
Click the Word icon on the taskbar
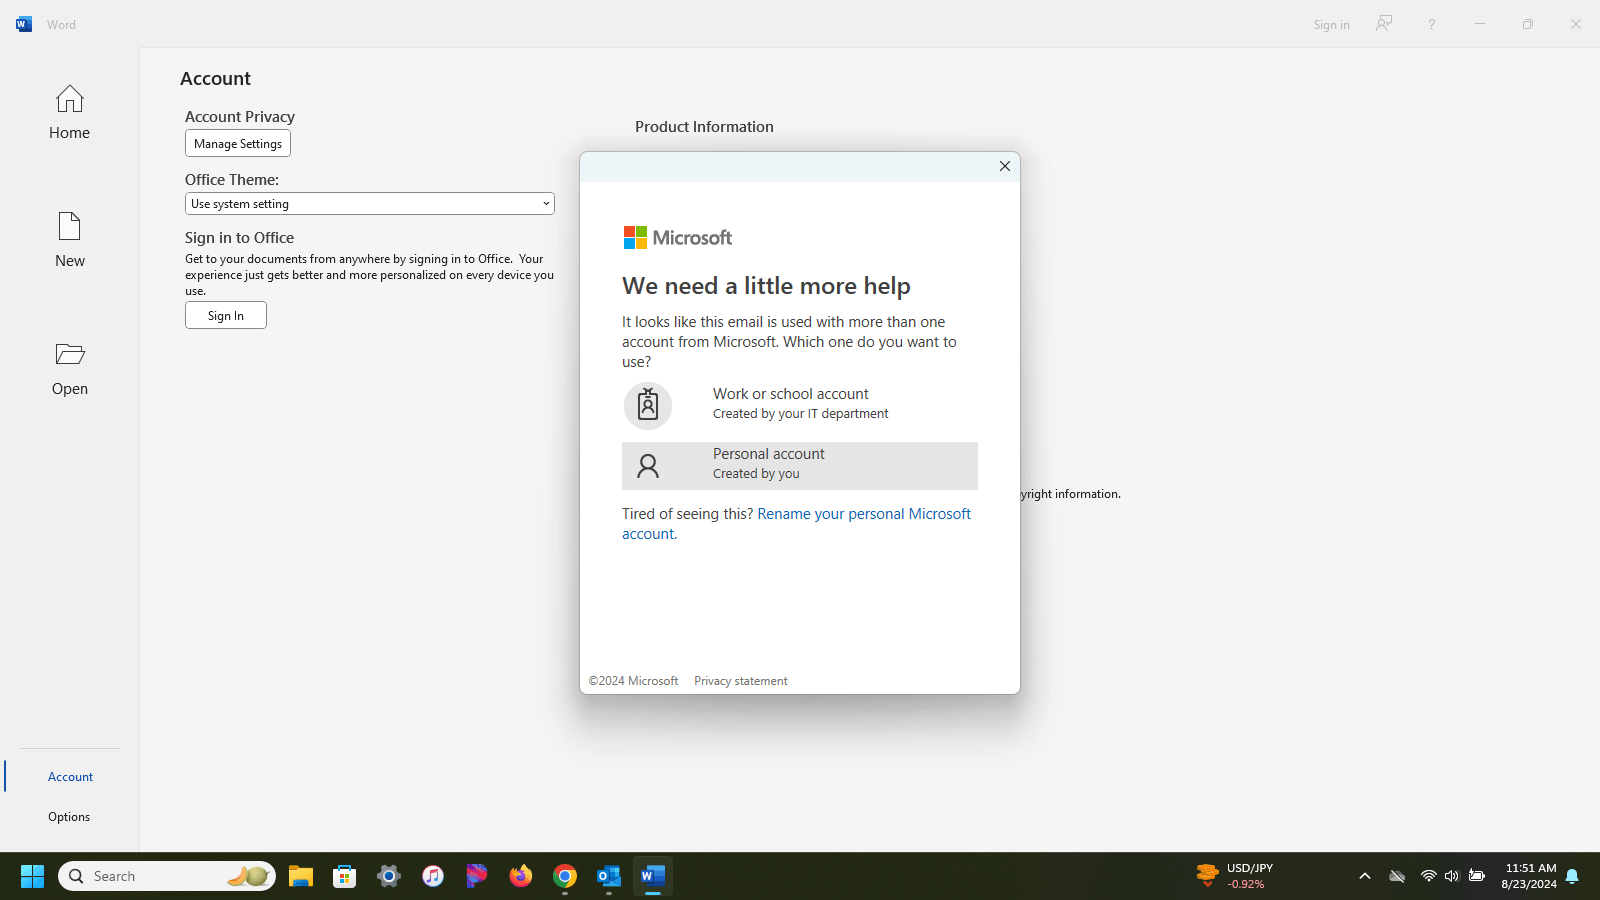(x=653, y=876)
